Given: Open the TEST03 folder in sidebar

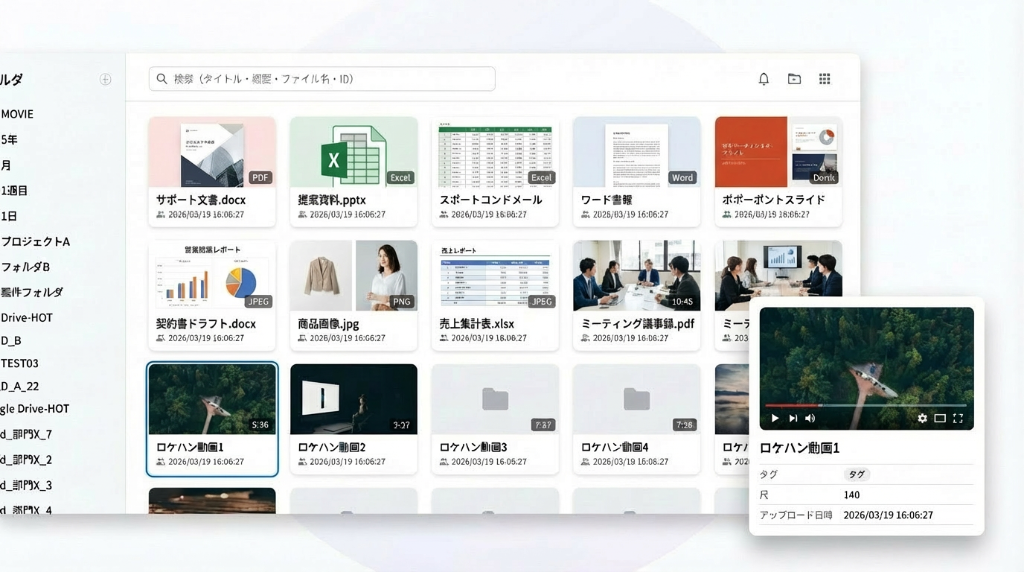Looking at the screenshot, I should click(20, 363).
